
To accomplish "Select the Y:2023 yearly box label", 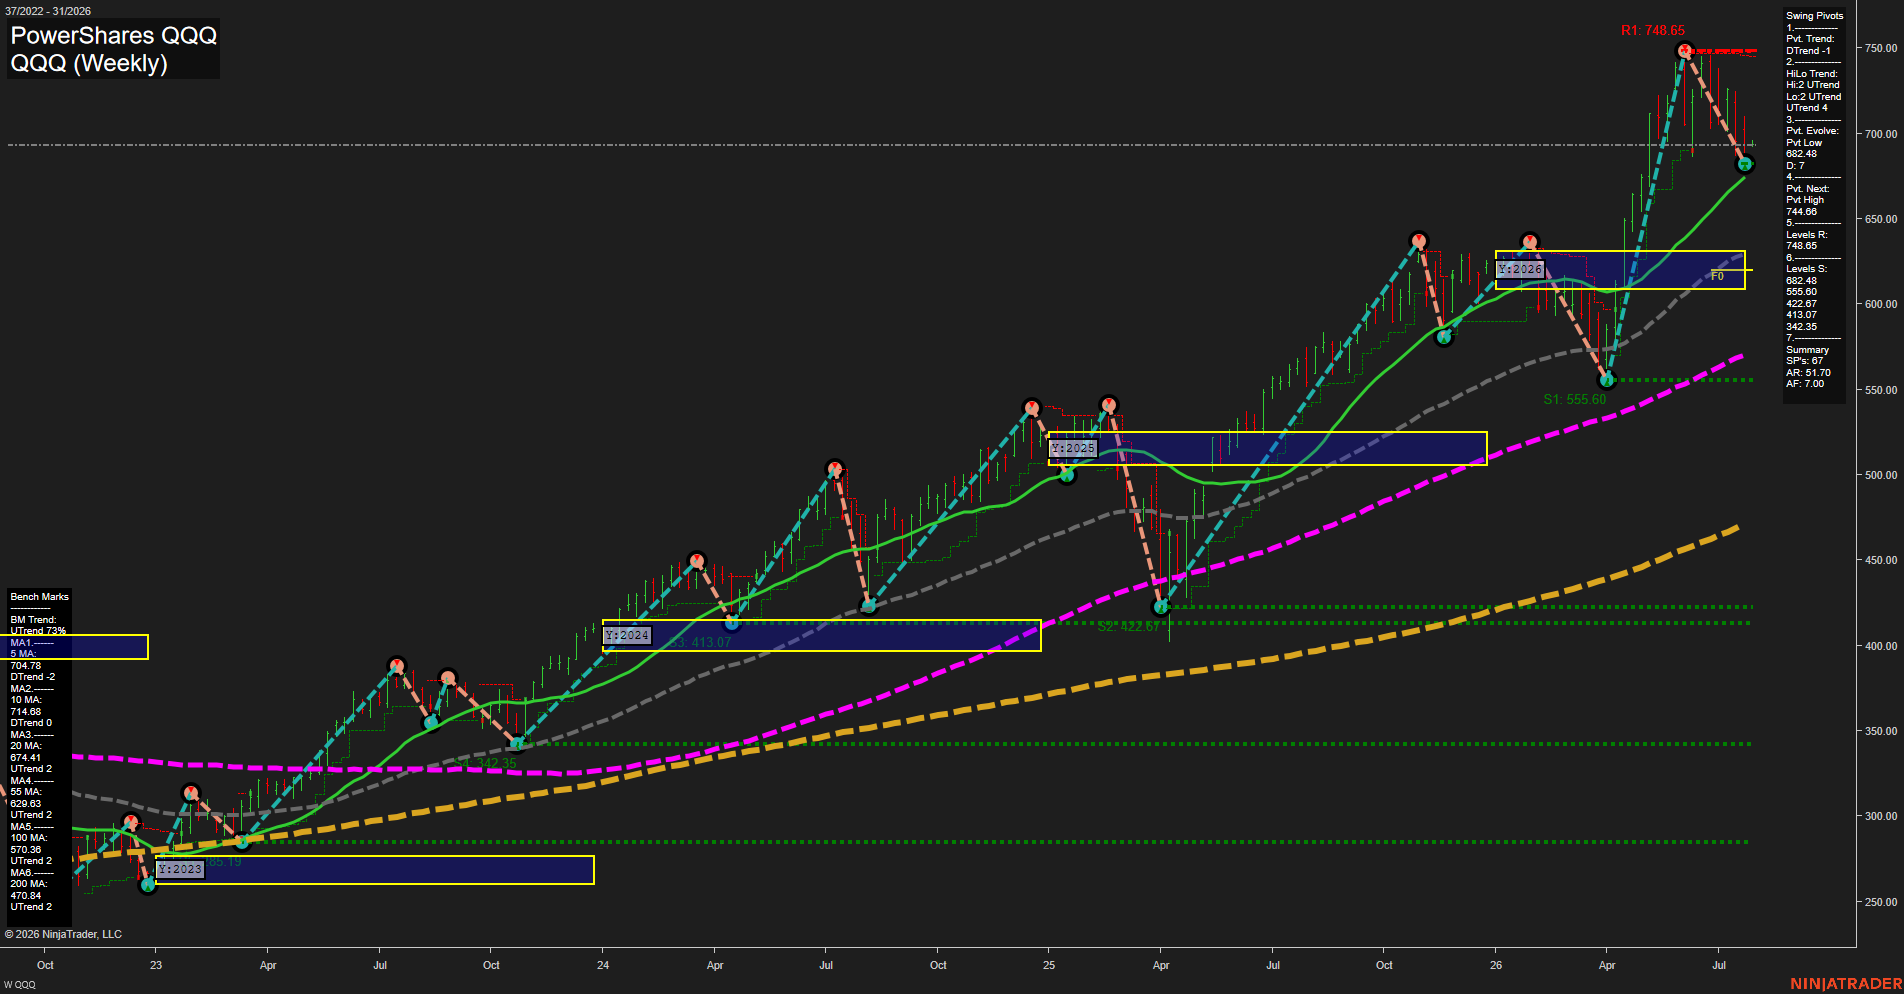I will [180, 869].
